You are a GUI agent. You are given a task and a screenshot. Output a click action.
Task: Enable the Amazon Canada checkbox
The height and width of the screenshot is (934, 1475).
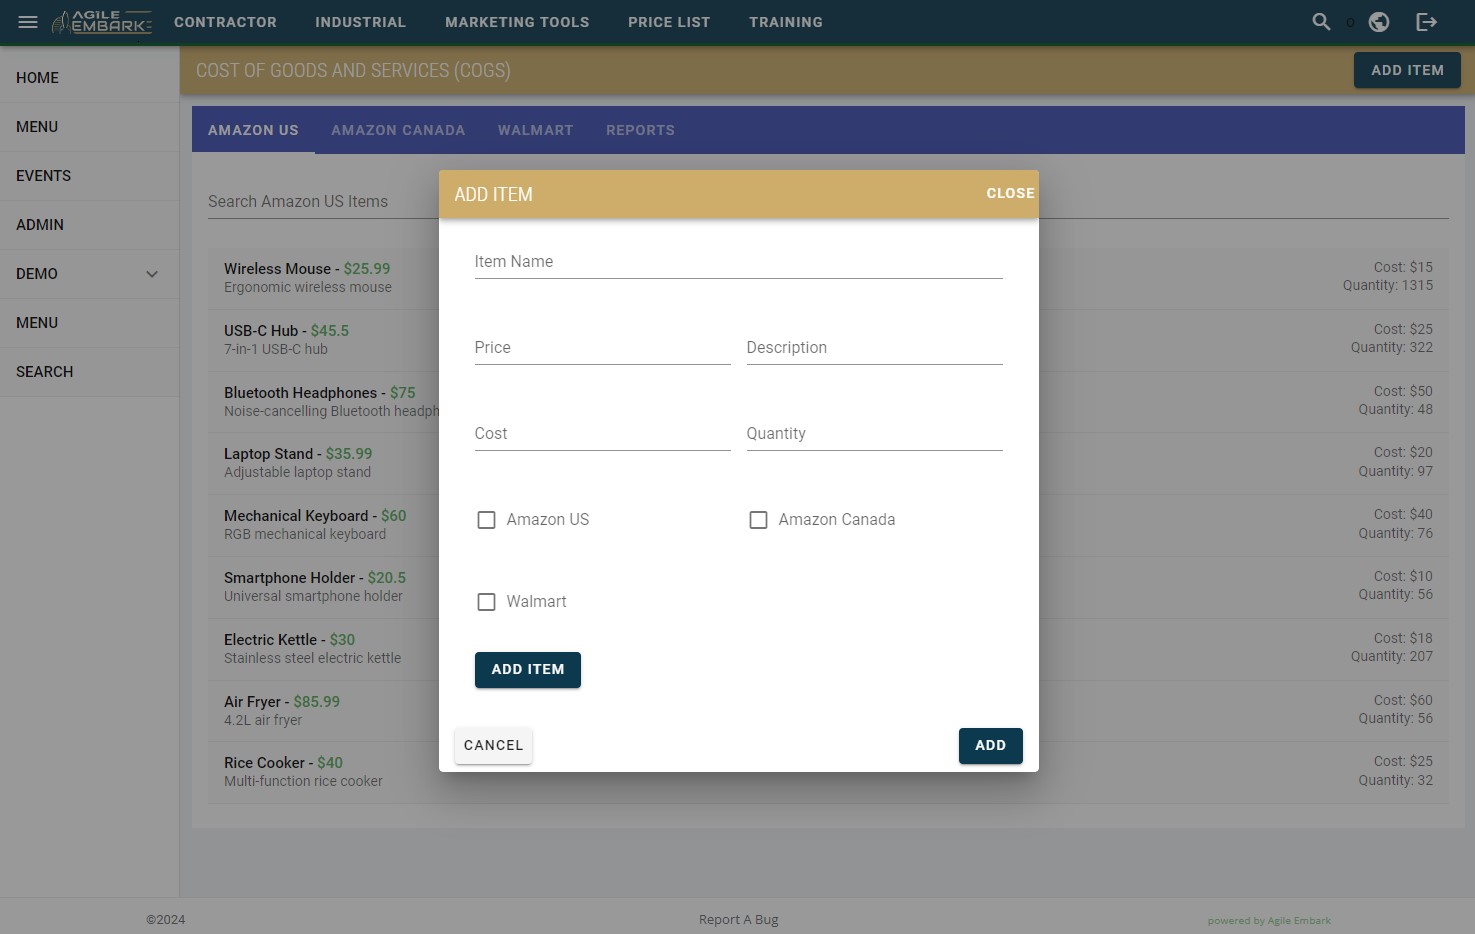tap(759, 520)
